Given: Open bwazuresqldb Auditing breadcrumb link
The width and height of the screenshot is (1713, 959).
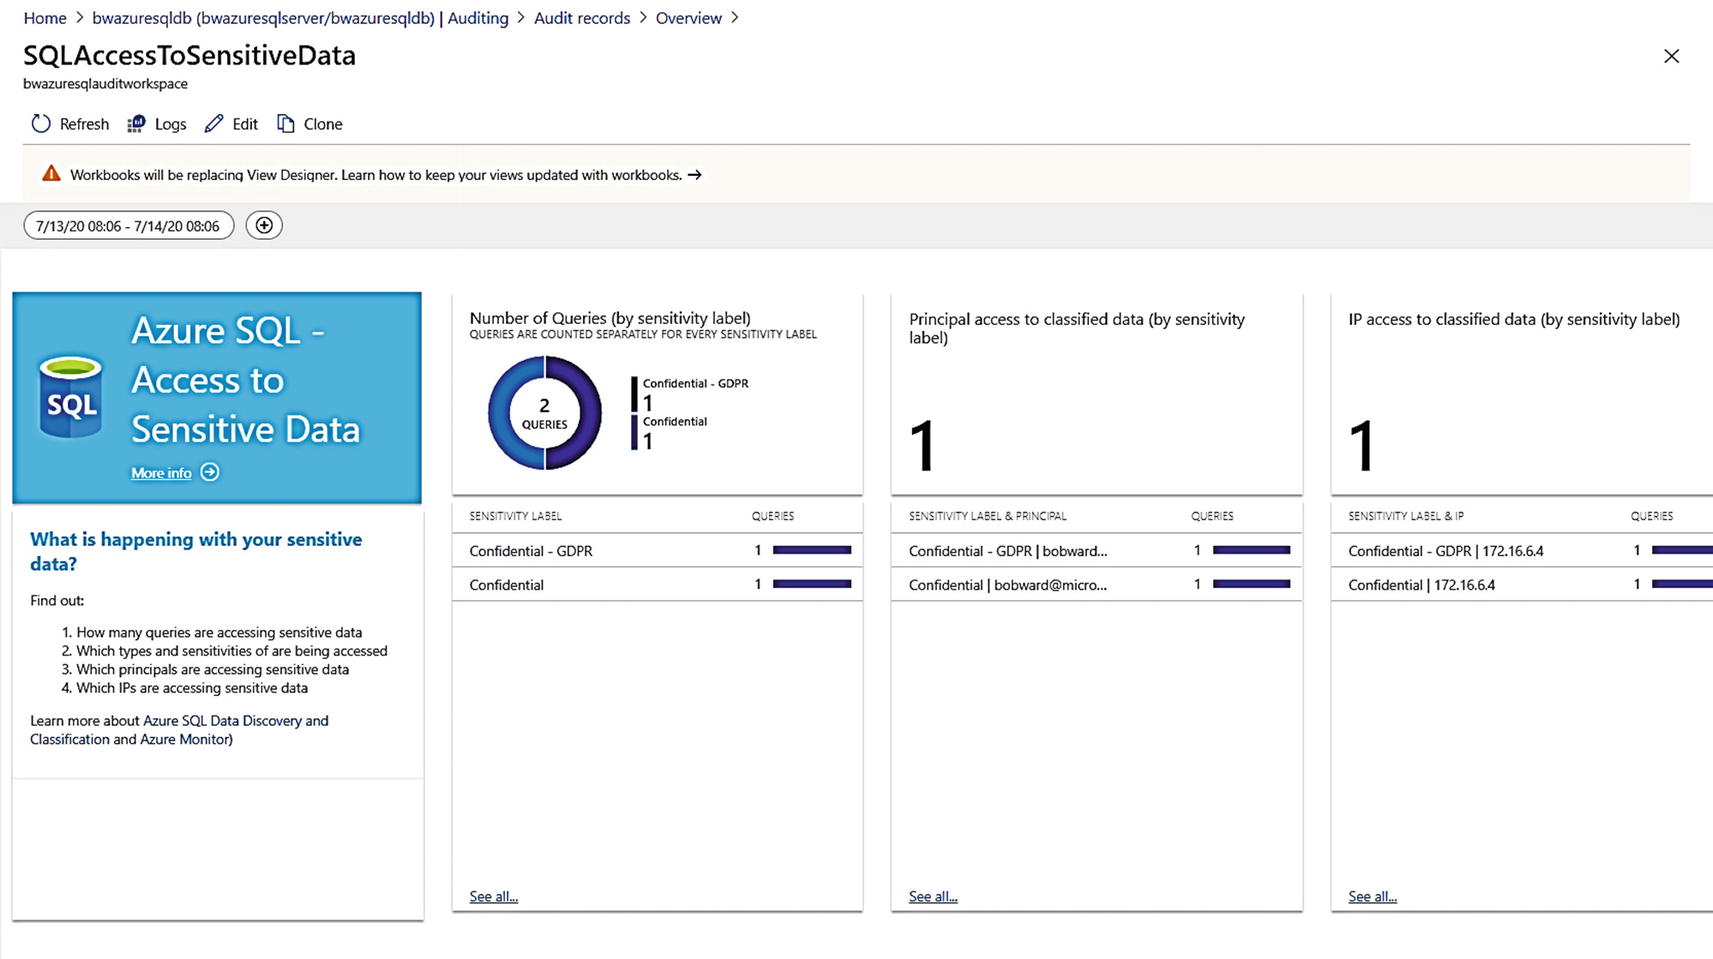Looking at the screenshot, I should (x=300, y=18).
